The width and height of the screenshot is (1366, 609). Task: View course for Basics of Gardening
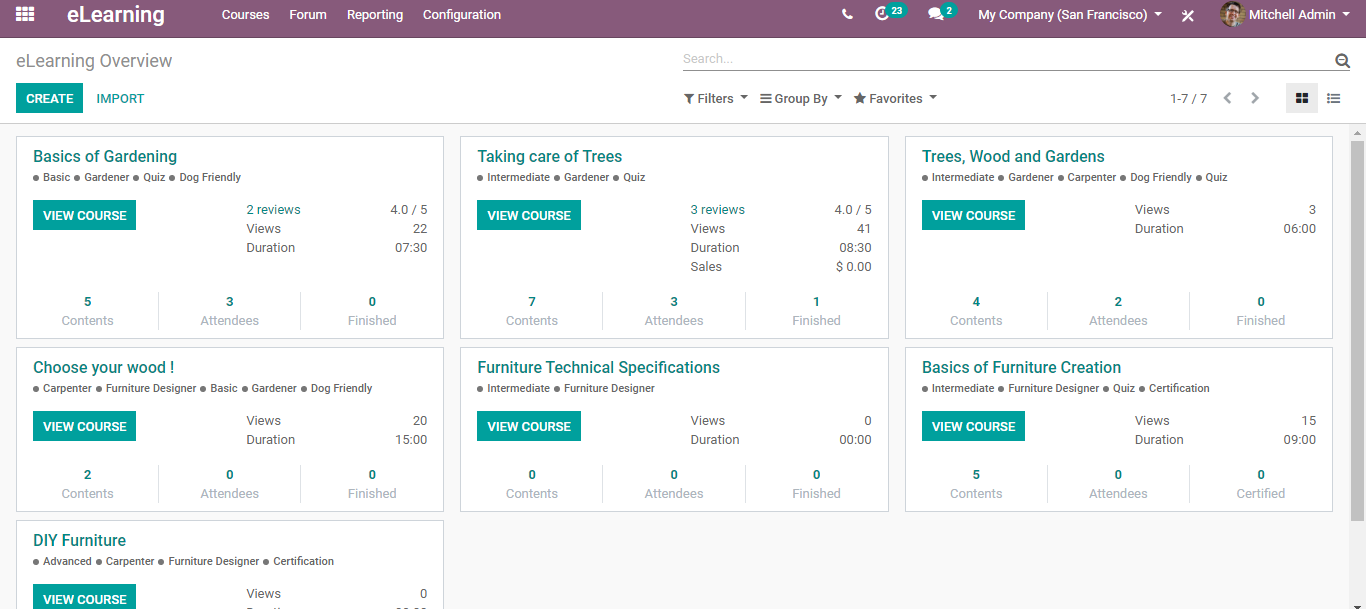click(85, 215)
